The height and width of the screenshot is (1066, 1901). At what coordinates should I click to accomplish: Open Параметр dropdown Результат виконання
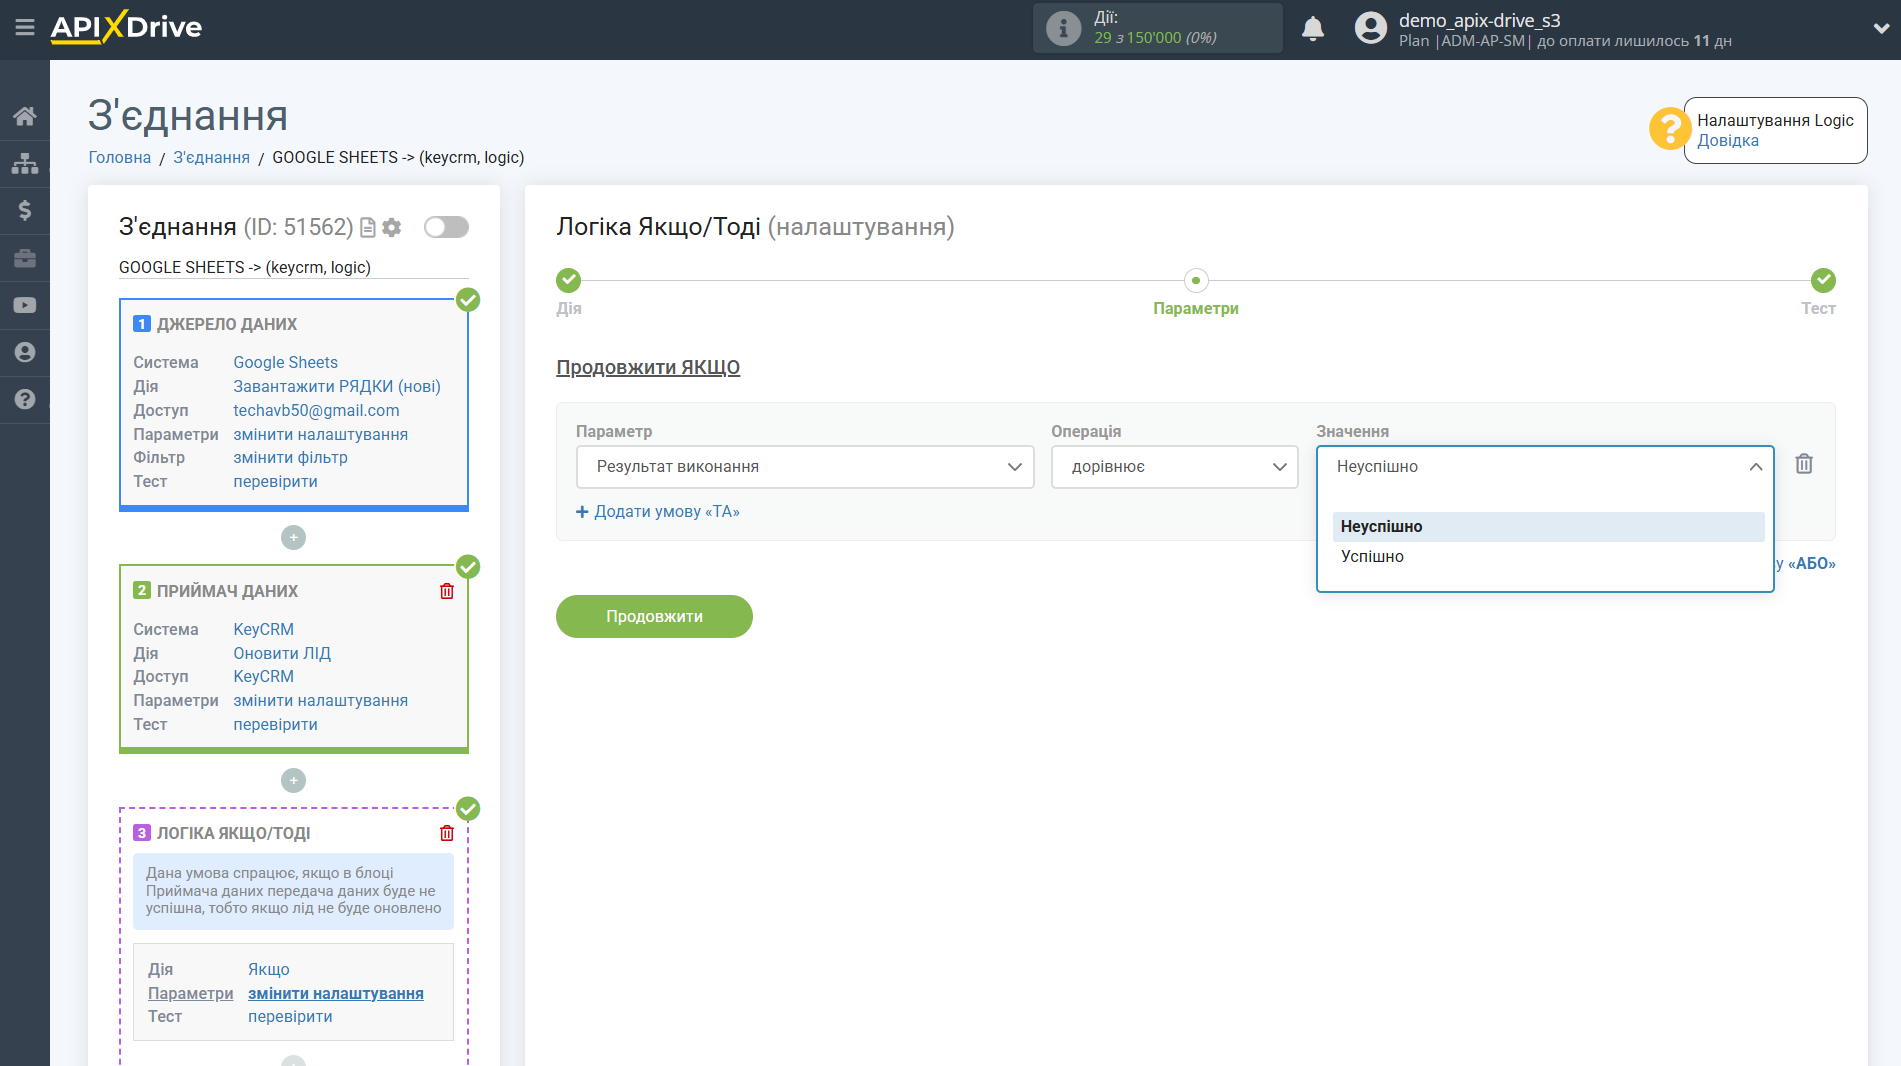pyautogui.click(x=805, y=467)
